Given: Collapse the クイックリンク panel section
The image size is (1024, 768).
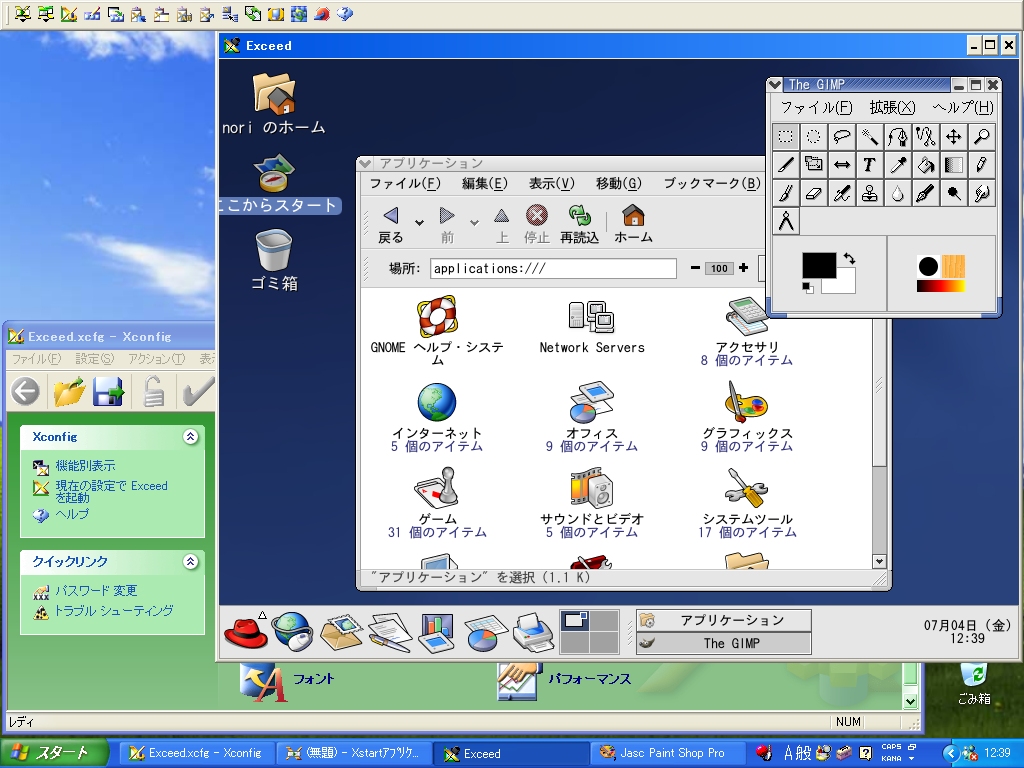Looking at the screenshot, I should (x=190, y=562).
